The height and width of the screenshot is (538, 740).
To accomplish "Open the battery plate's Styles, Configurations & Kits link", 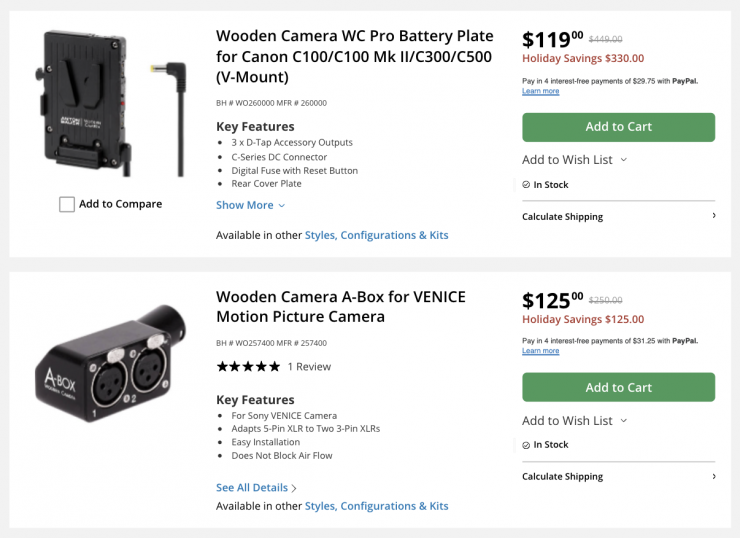I will (x=376, y=235).
